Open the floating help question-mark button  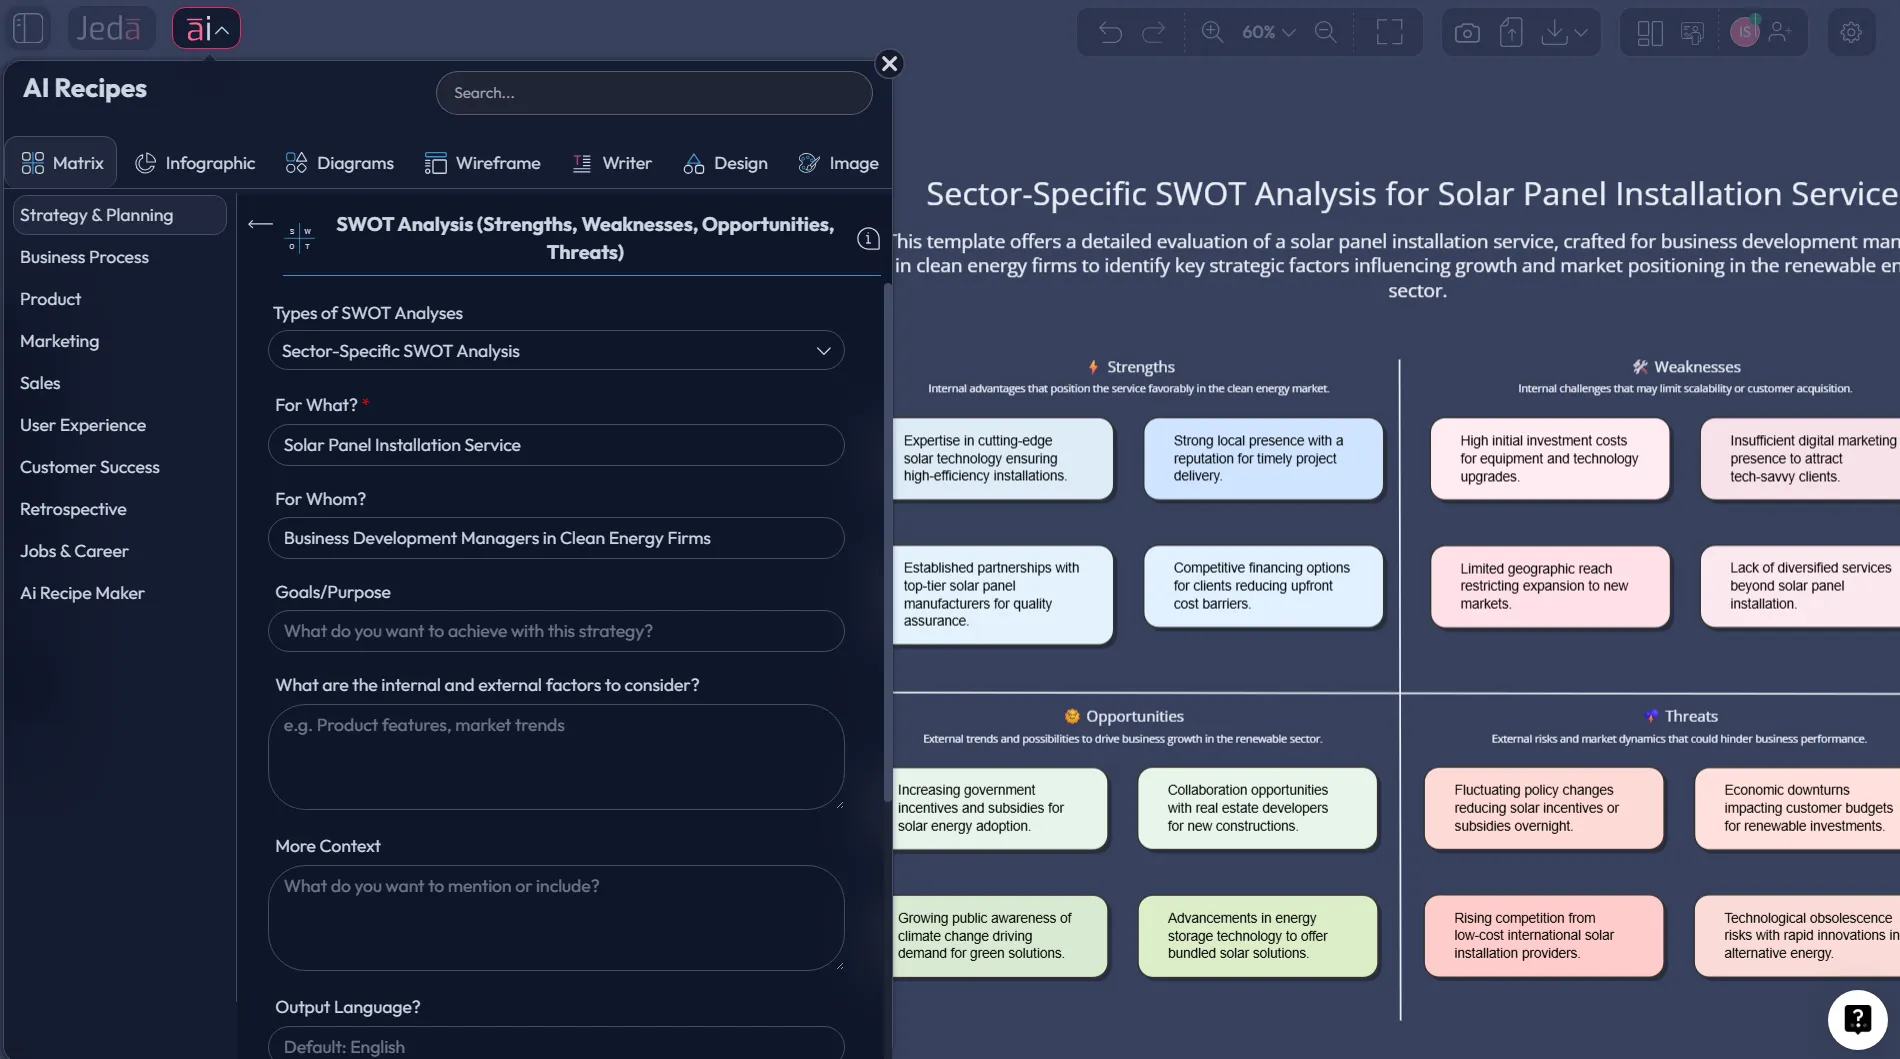[x=1857, y=1019]
